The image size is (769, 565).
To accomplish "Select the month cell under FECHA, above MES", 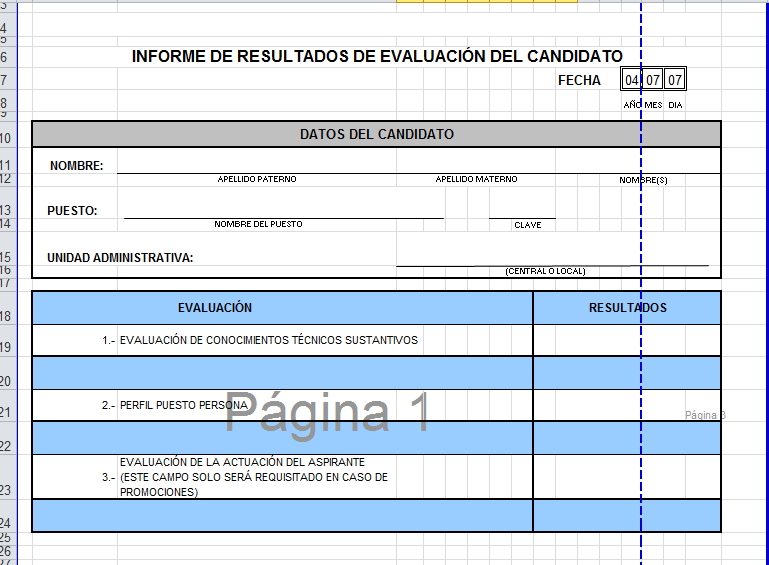I will (x=653, y=79).
